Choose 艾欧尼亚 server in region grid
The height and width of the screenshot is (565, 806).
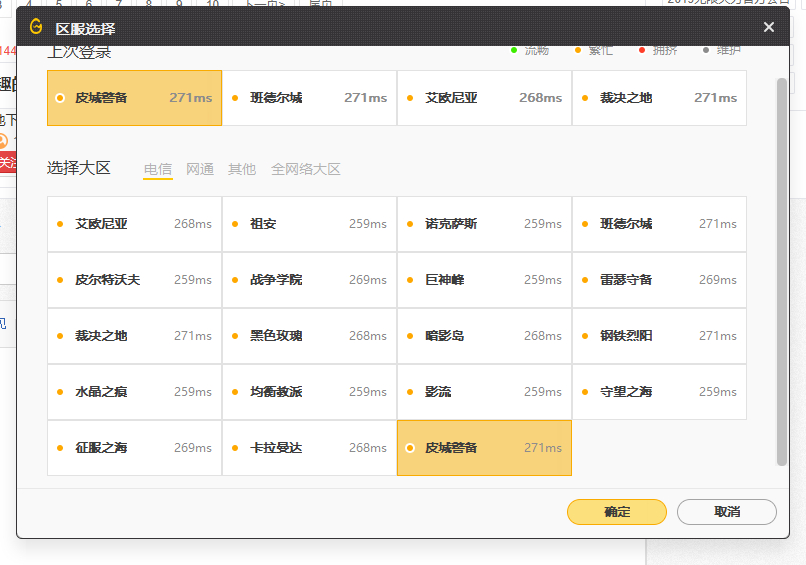(x=135, y=224)
